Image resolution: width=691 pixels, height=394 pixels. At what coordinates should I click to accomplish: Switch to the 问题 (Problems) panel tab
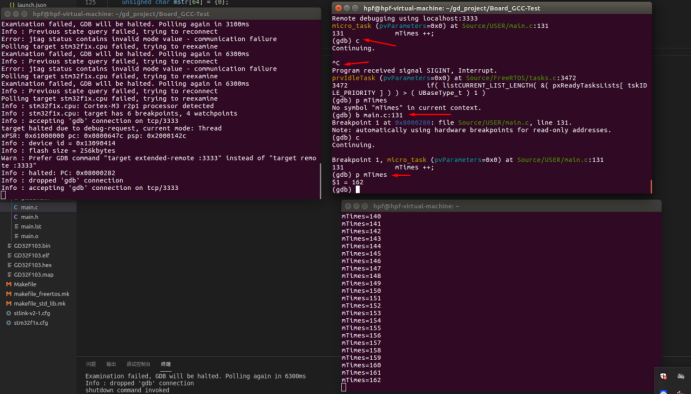pos(91,364)
